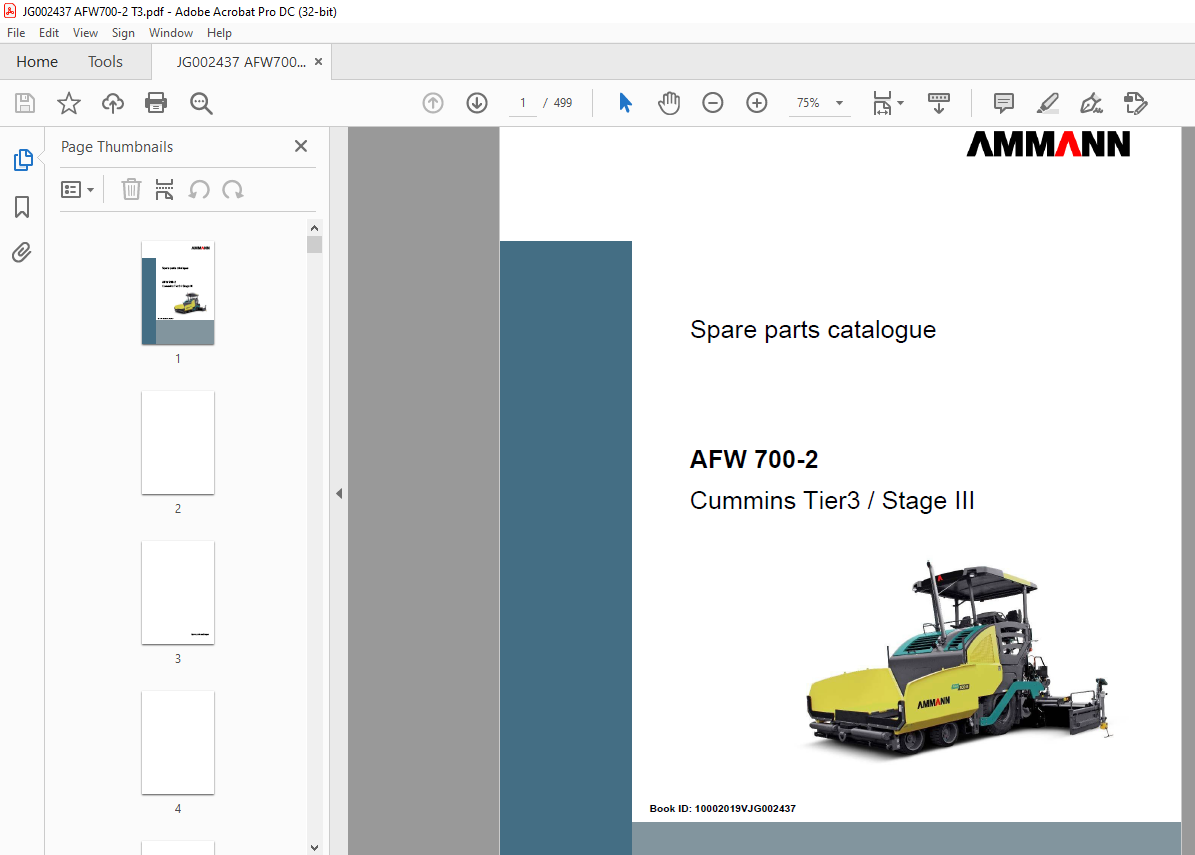1195x855 pixels.
Task: Click the Save file icon
Action: (x=25, y=103)
